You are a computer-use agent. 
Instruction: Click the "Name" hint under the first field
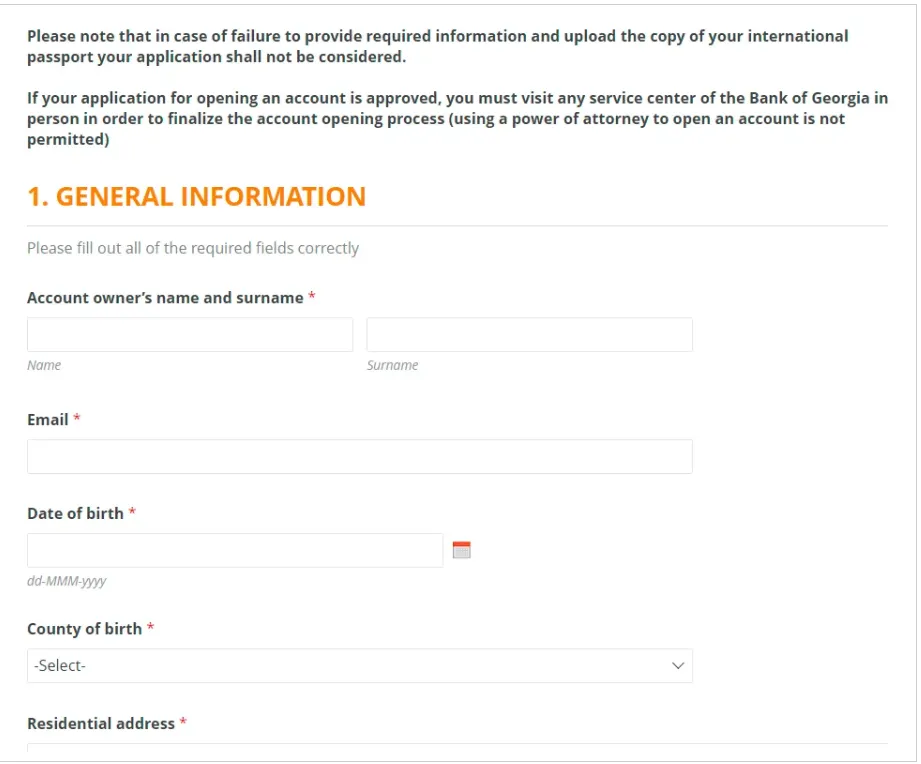pos(44,365)
